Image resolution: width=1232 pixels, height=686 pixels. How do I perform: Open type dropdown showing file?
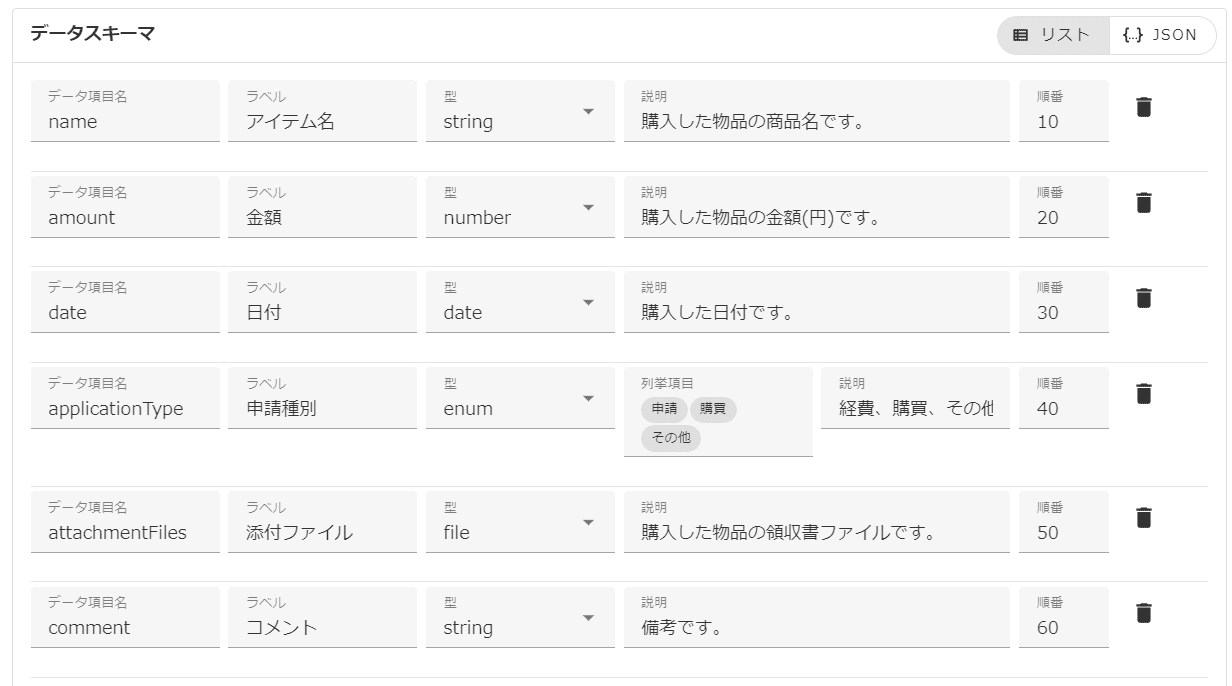pos(588,522)
